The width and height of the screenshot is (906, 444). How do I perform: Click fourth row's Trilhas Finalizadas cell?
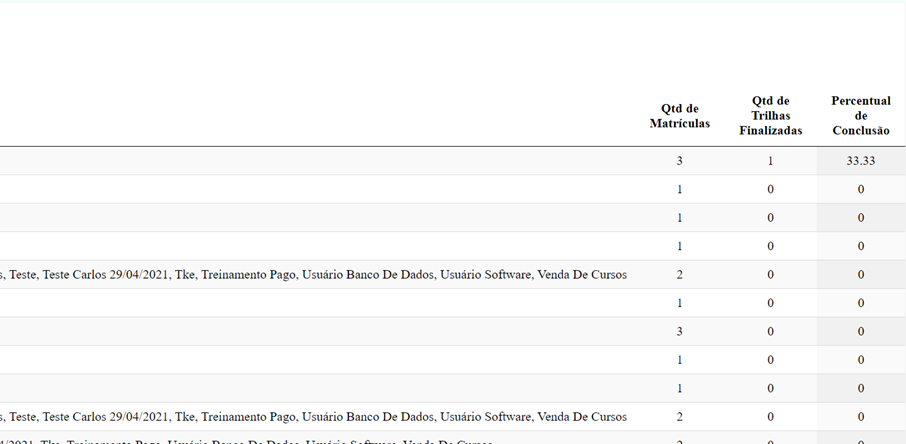(770, 246)
